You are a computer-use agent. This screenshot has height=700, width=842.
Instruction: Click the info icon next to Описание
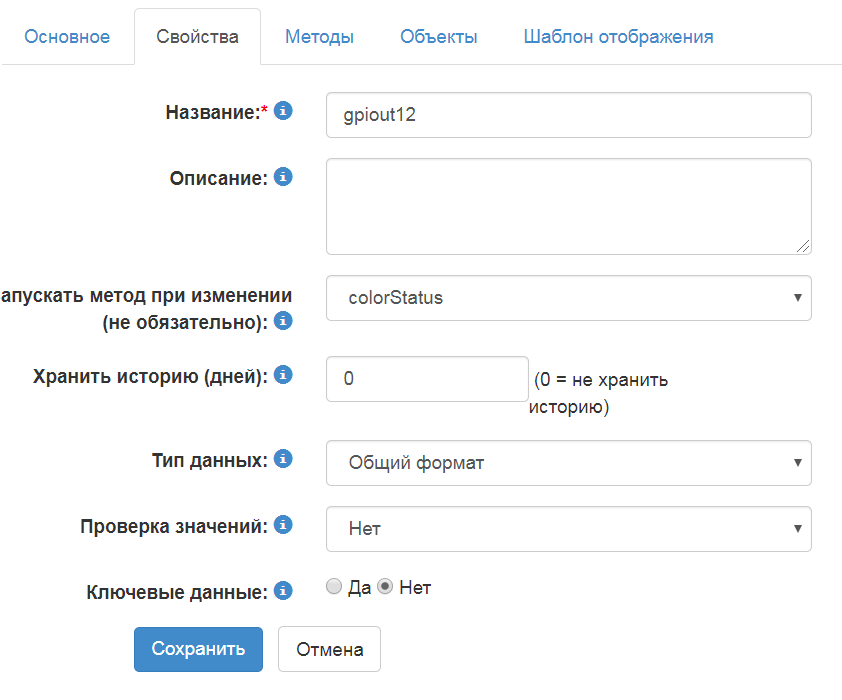pos(283,176)
